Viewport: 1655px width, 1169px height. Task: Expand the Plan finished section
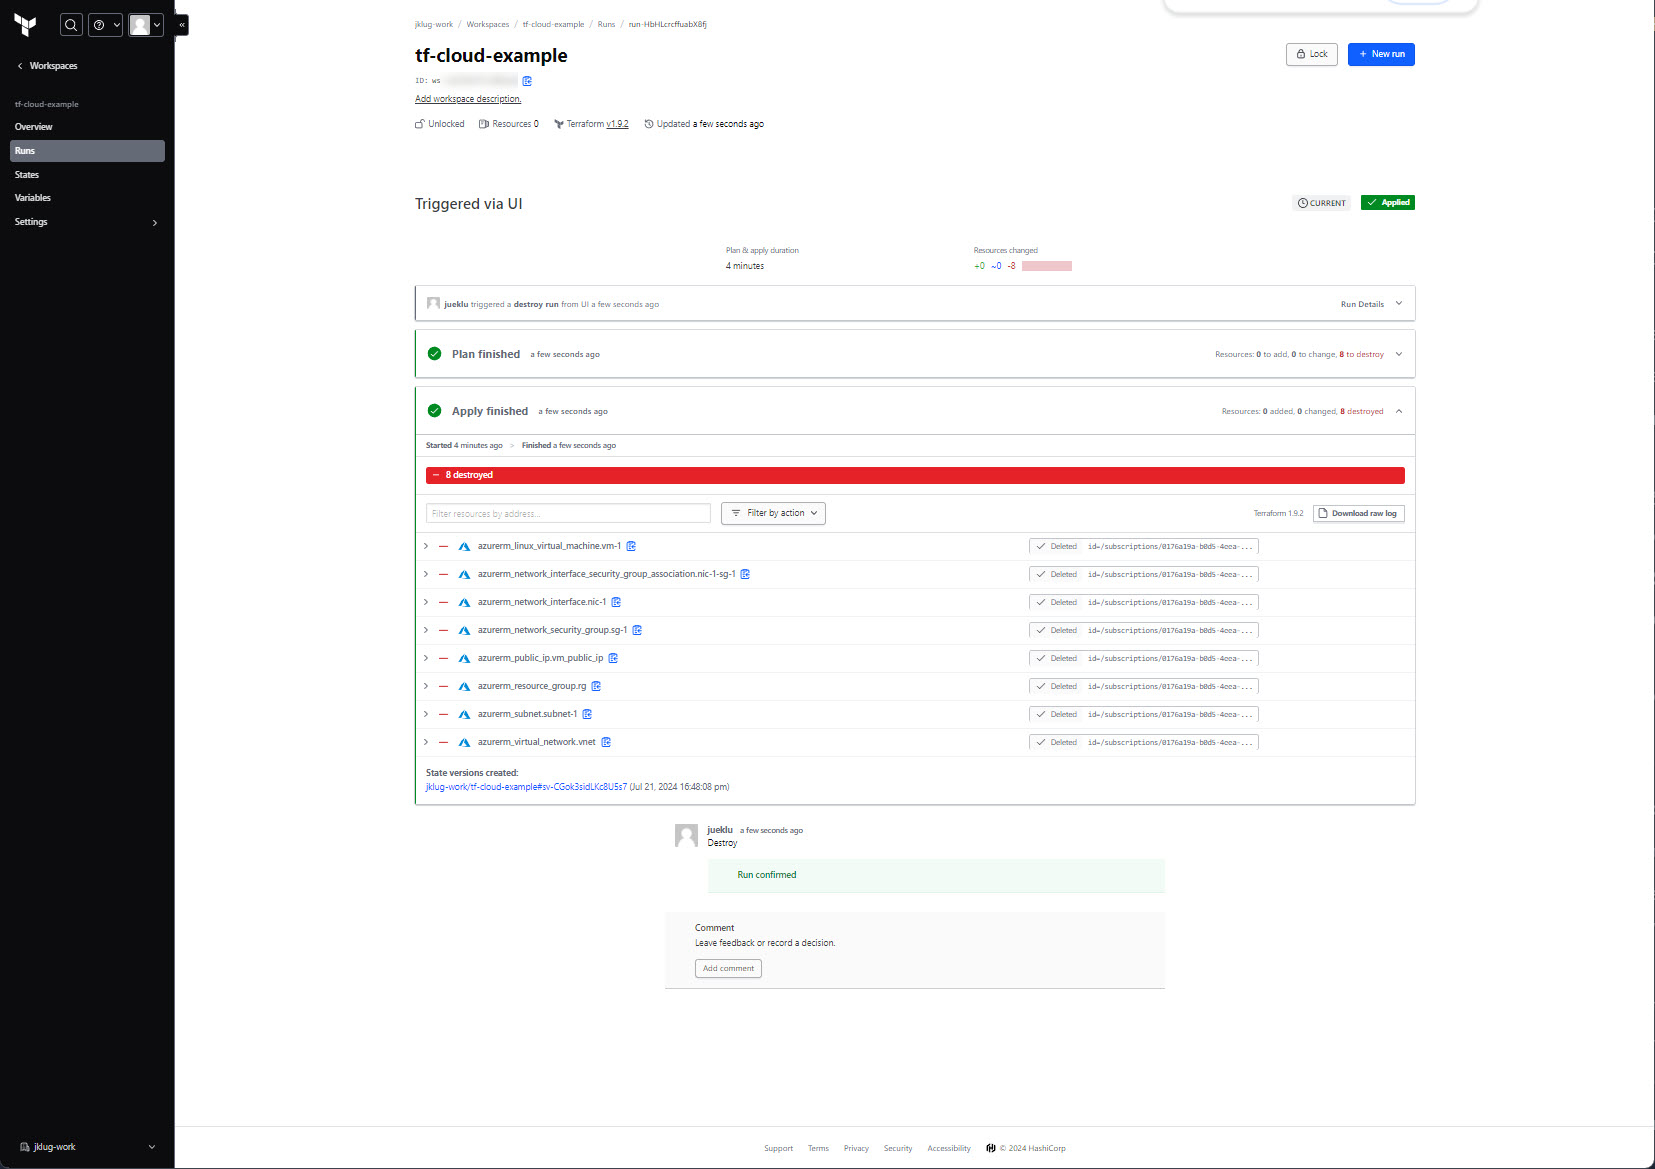(1398, 354)
